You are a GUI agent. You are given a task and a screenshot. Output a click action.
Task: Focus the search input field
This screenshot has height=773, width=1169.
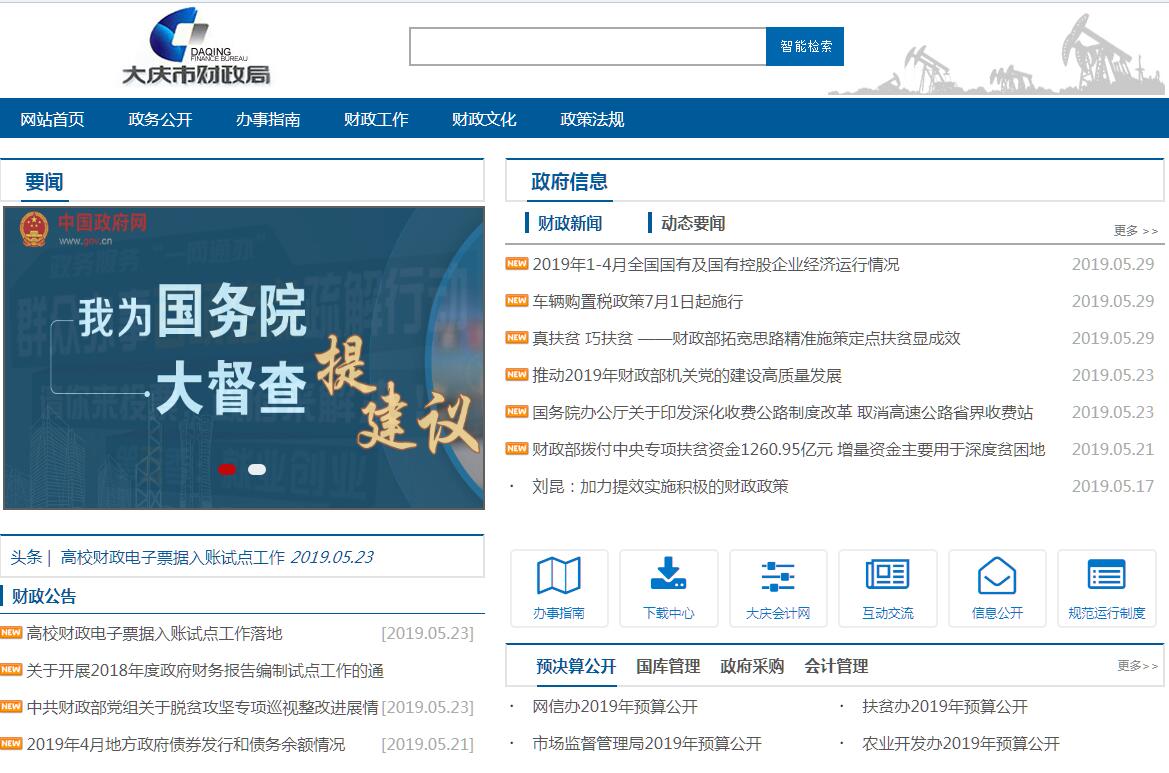pyautogui.click(x=588, y=47)
